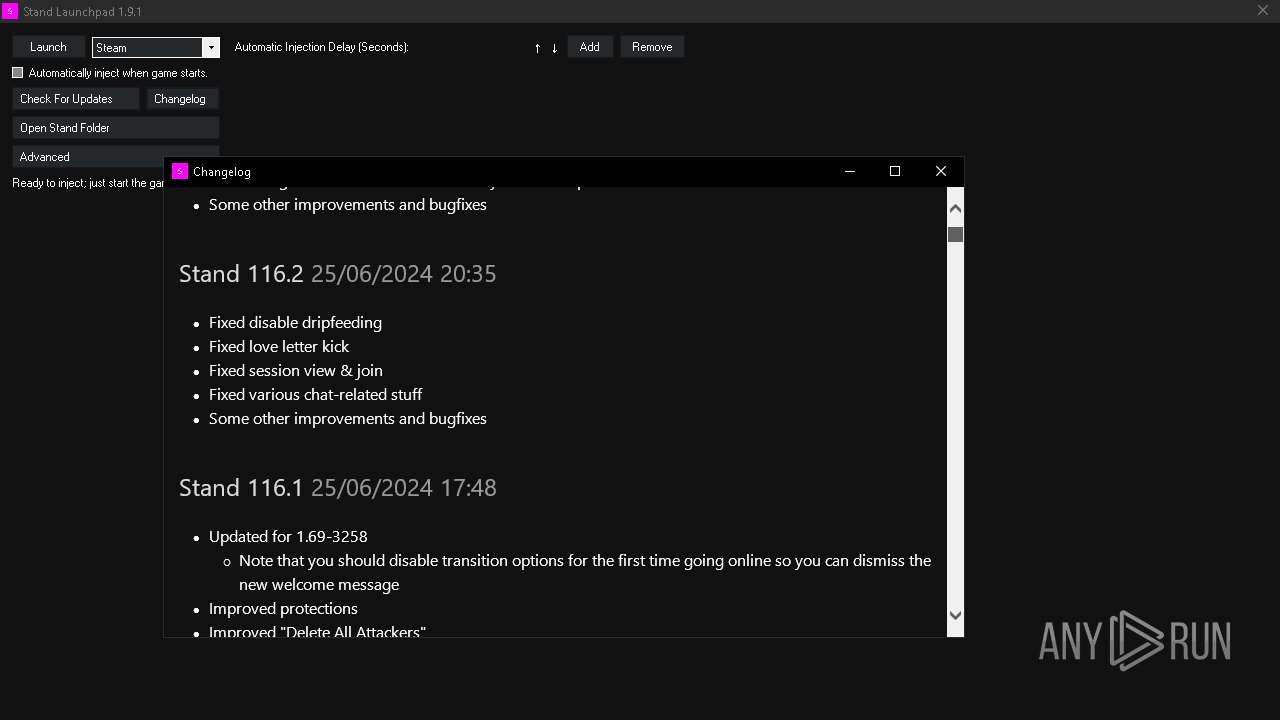Click the changelog scrollbar thumb
The height and width of the screenshot is (720, 1280).
coord(955,234)
